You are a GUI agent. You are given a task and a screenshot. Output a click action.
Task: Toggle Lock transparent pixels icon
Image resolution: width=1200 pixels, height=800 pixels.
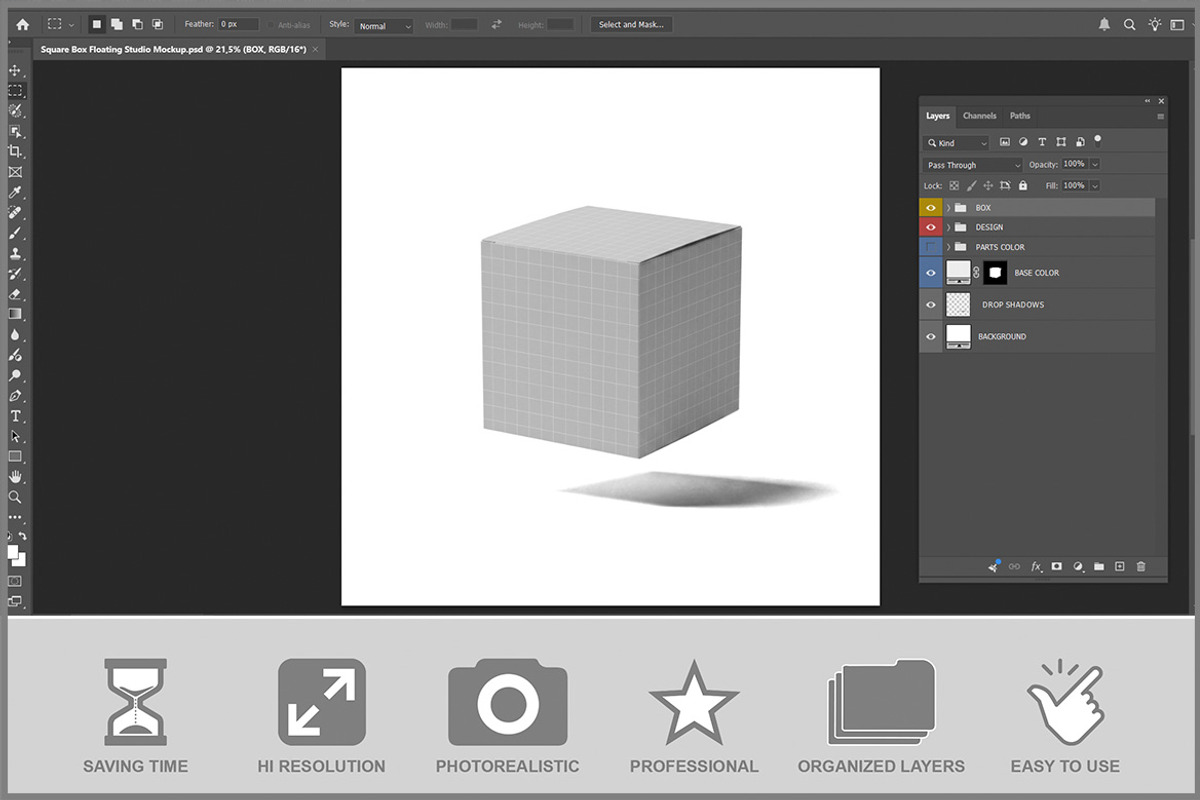point(954,185)
